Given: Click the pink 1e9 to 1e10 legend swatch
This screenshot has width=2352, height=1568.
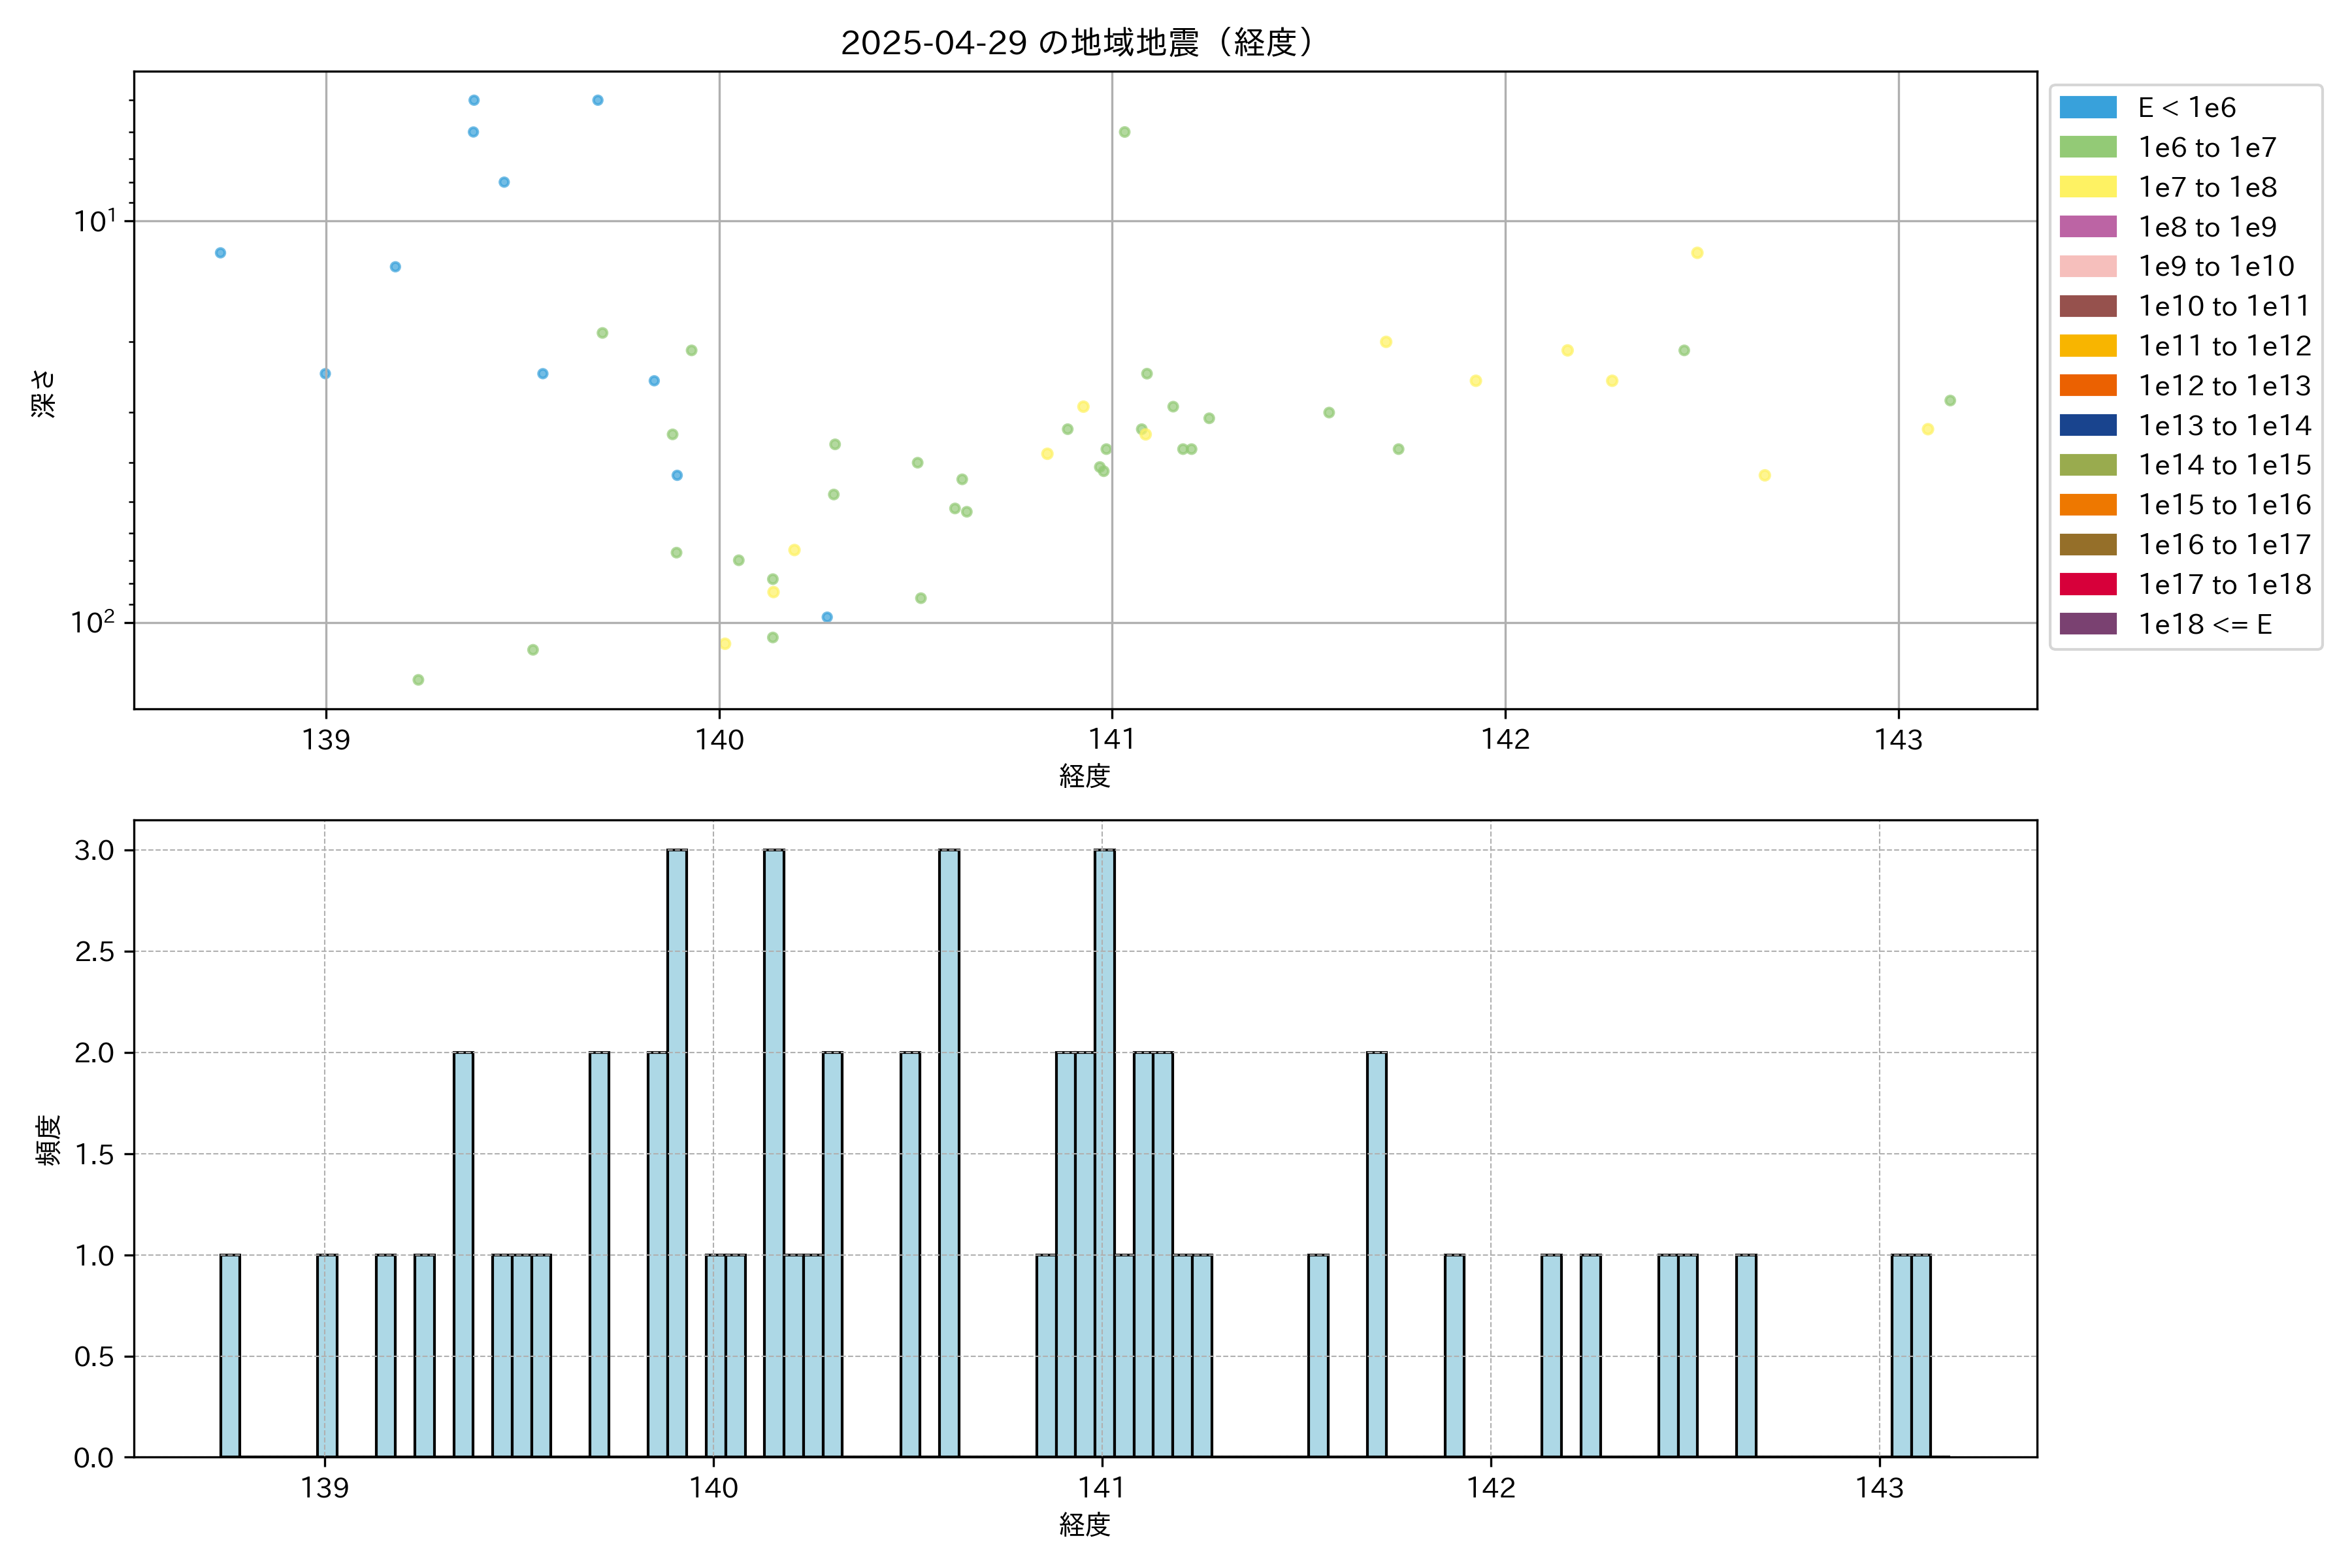Looking at the screenshot, I should (x=2087, y=267).
